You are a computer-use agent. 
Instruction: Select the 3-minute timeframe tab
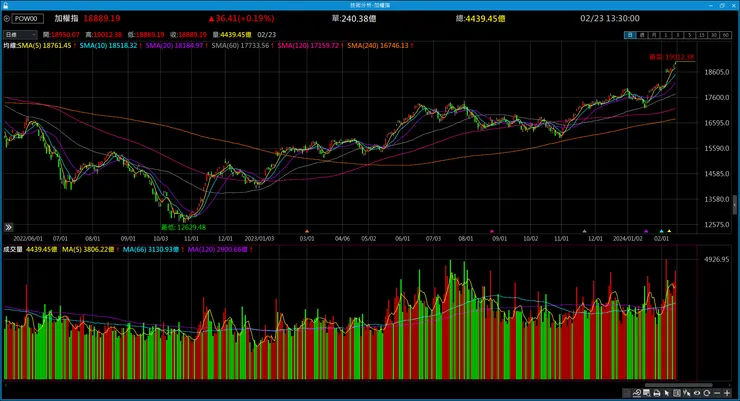click(x=678, y=35)
